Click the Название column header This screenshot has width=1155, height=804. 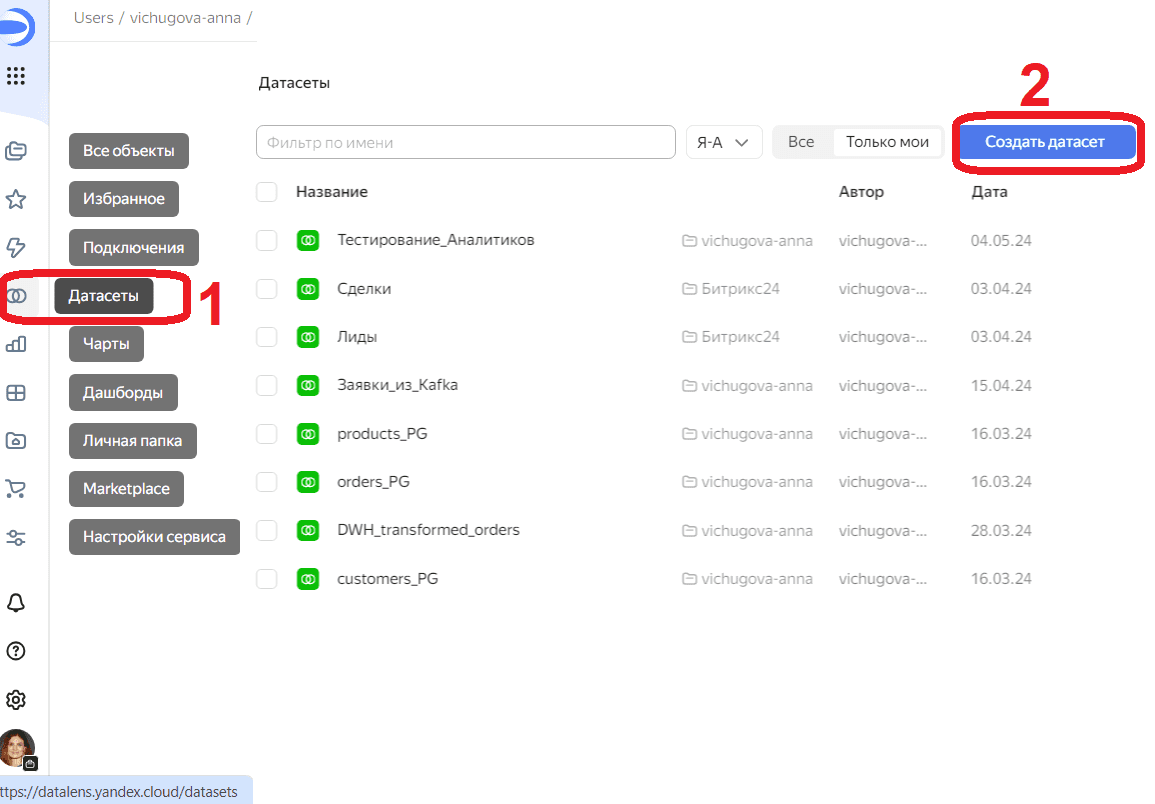tap(331, 192)
